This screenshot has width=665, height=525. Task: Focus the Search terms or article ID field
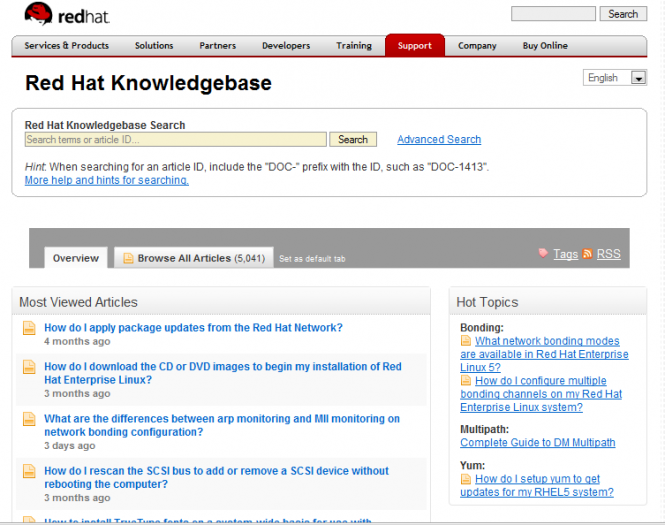click(176, 140)
